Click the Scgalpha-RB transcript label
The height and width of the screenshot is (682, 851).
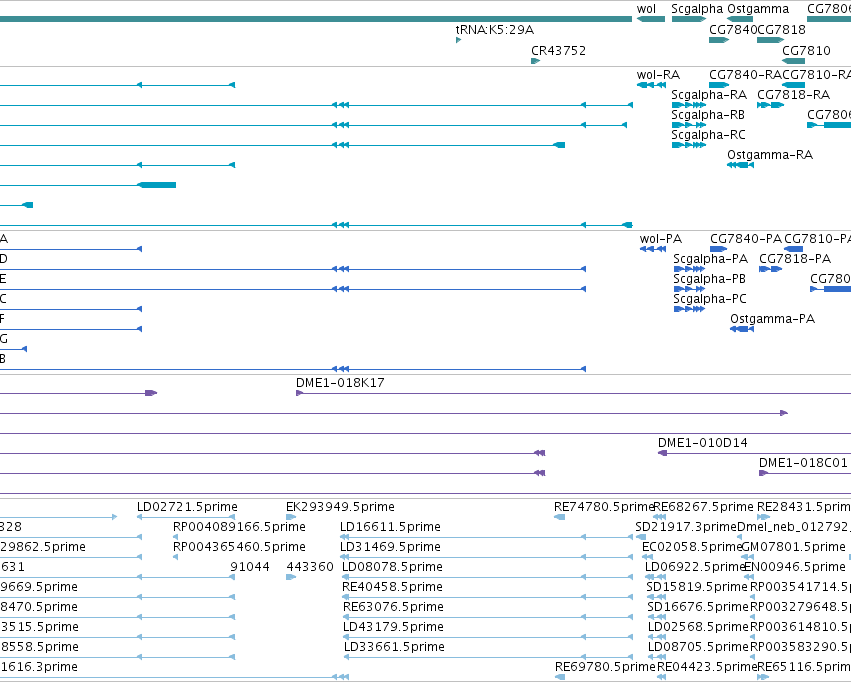[708, 115]
